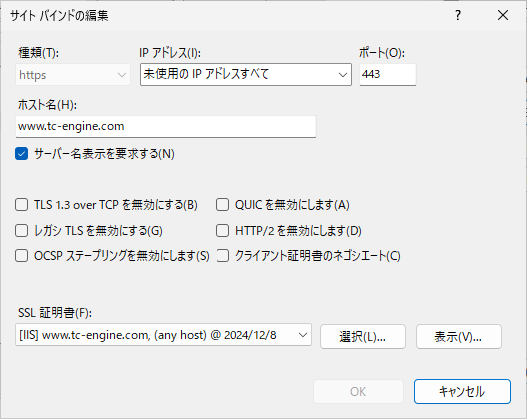Expand the IP アドレス combo box
Screen dimensions: 527x419
[x=246, y=74]
